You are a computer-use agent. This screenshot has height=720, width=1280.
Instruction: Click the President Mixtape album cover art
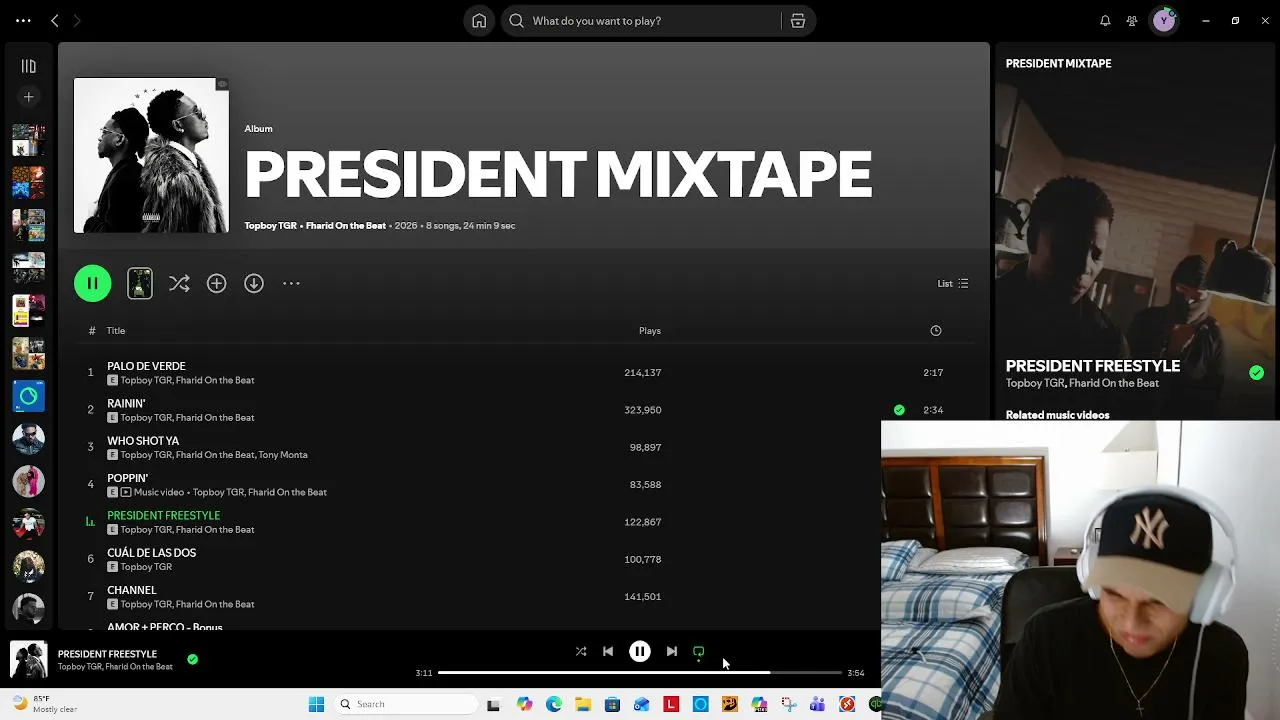[x=151, y=155]
